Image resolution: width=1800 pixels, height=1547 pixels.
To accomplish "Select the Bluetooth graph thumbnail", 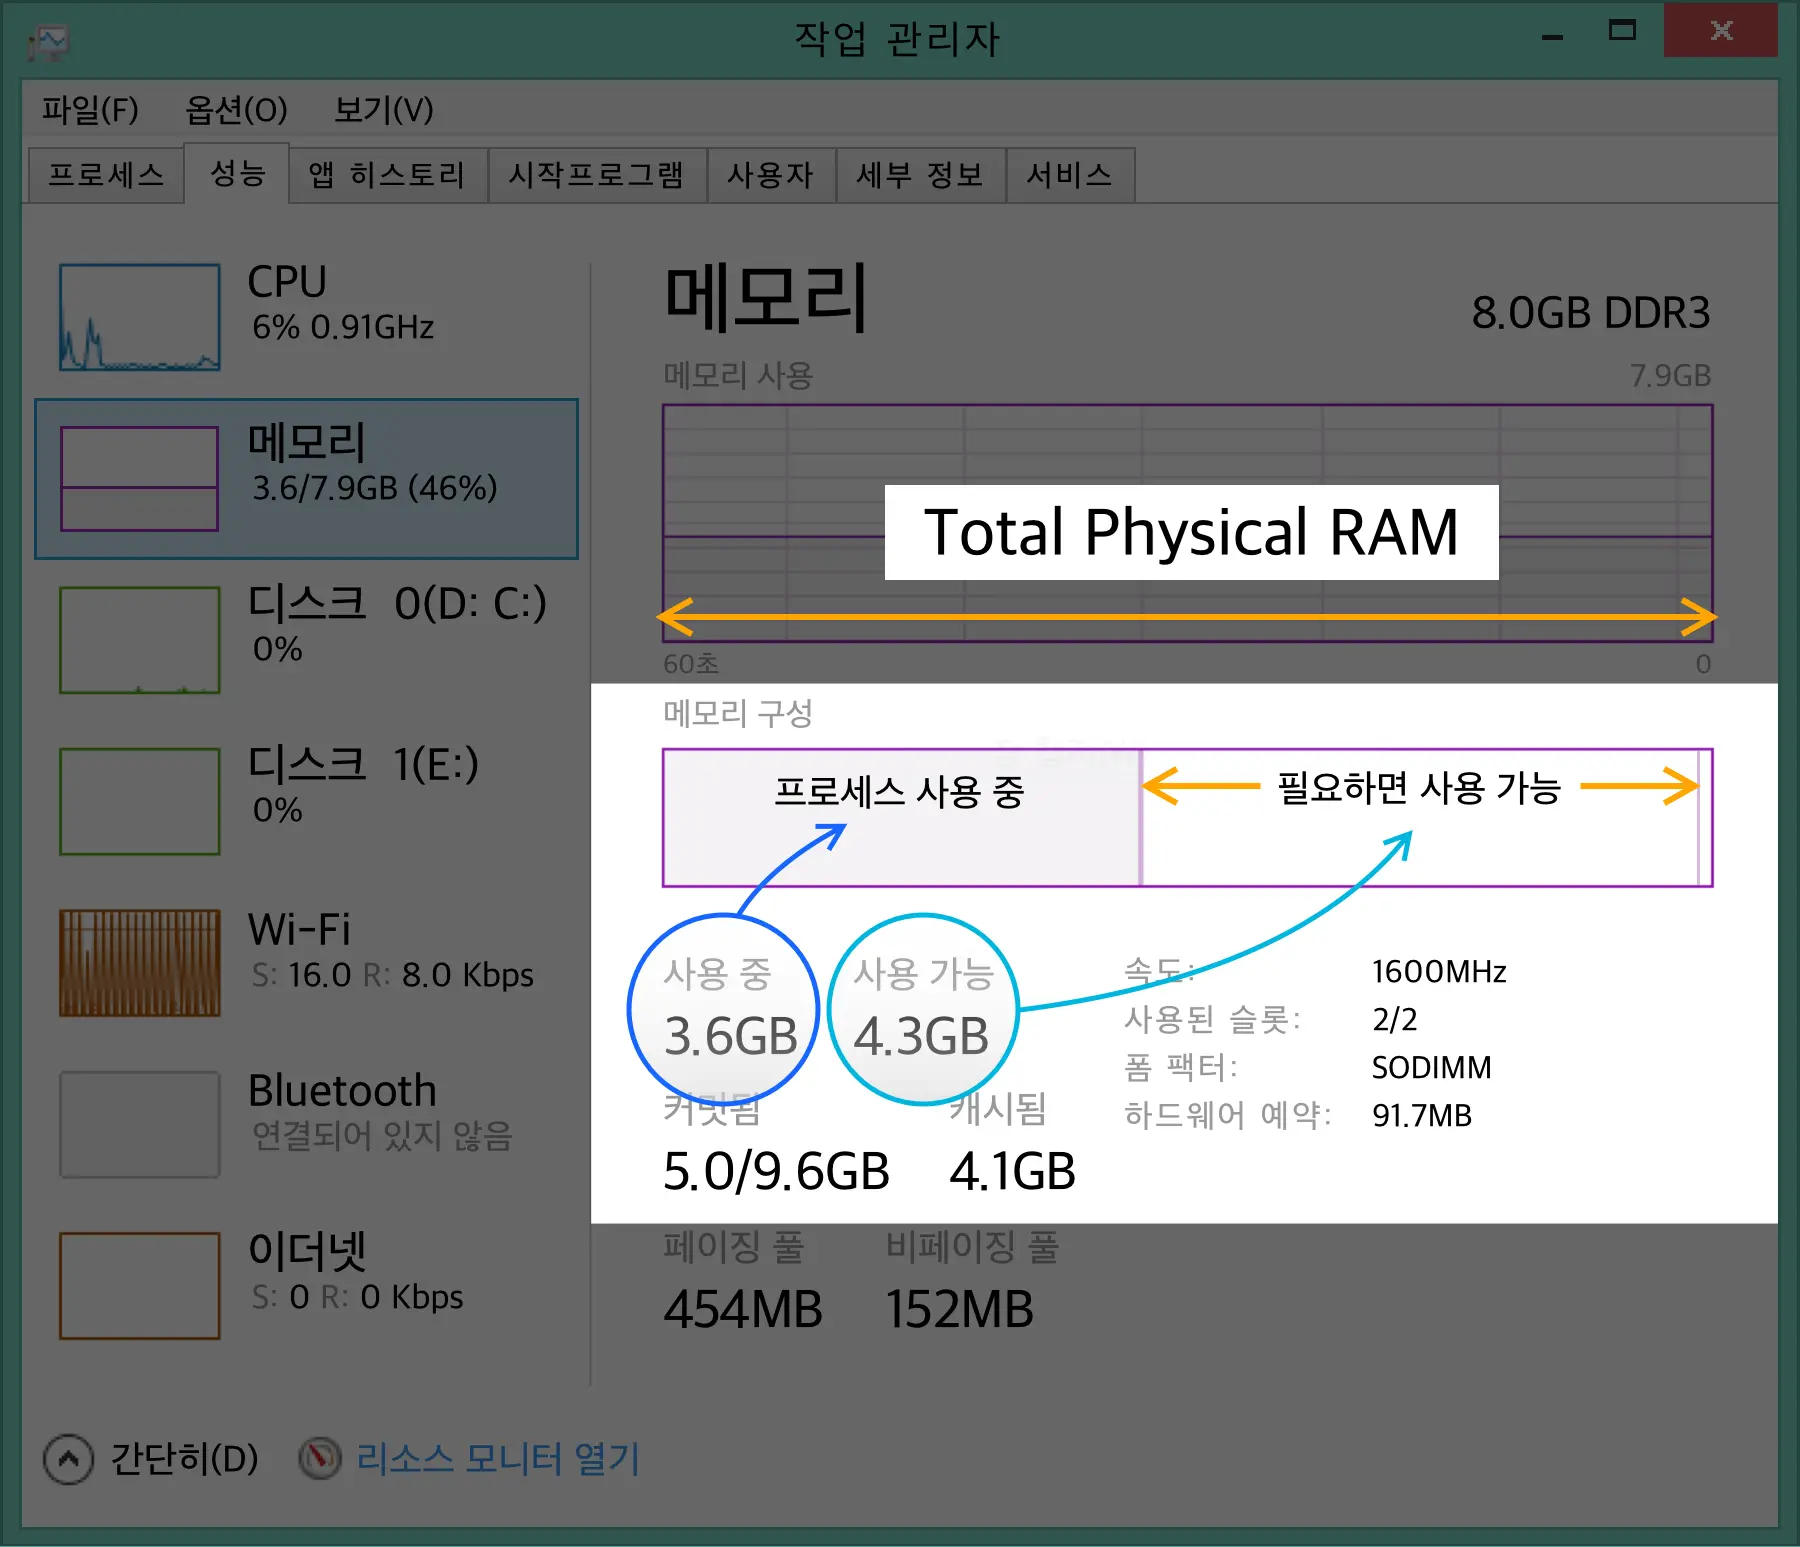I will [x=139, y=1124].
